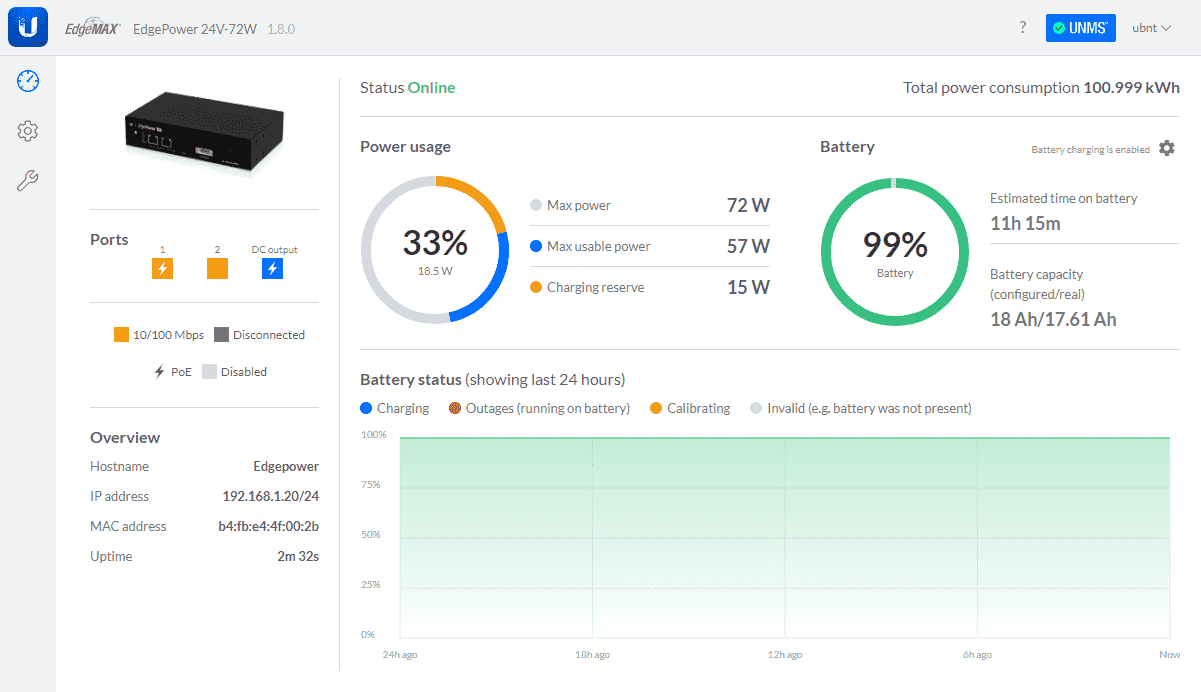Click the MAC address b4:fb:e4:4f:00:2b
This screenshot has height=692, width=1201.
coord(268,526)
